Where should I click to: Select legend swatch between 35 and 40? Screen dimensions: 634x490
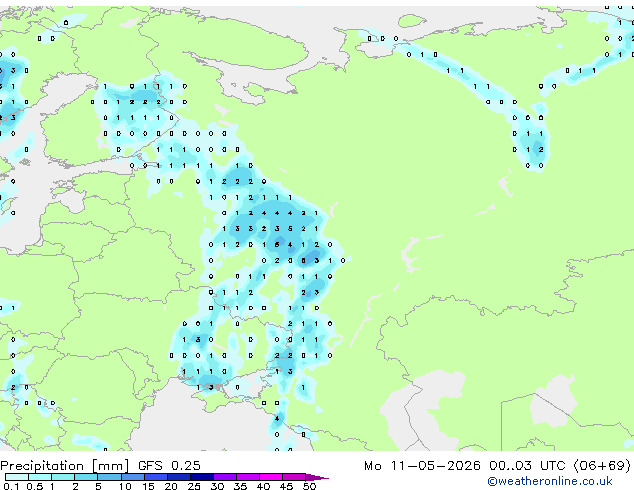click(x=247, y=477)
